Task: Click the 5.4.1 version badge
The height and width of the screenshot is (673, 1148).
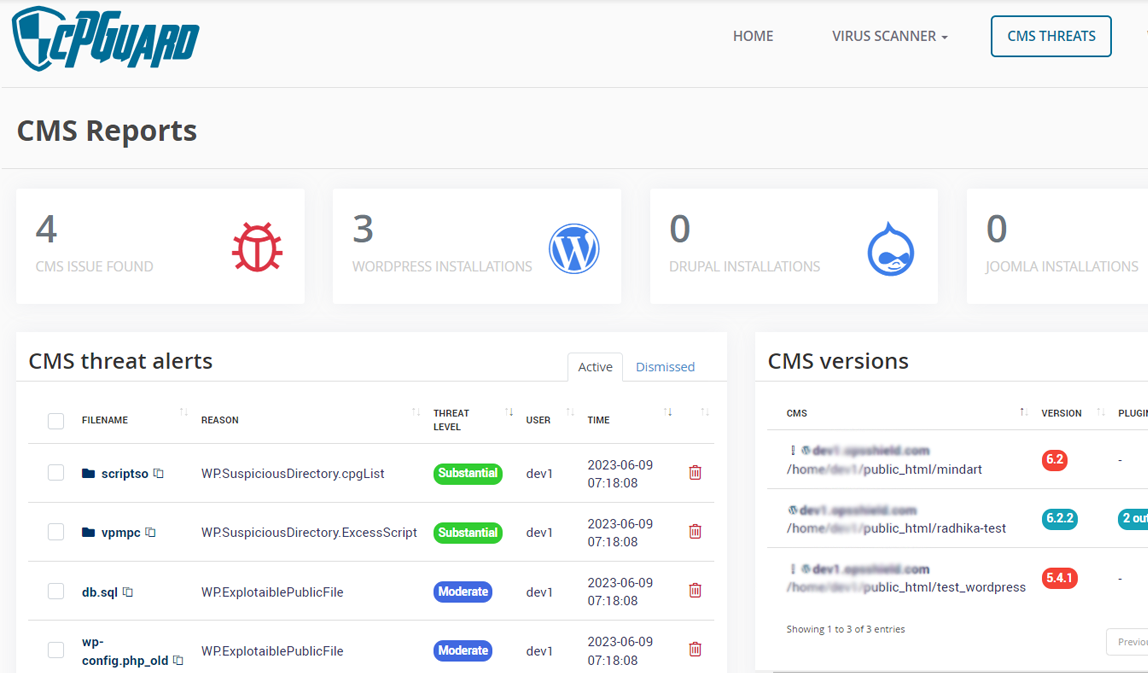Action: click(x=1059, y=578)
